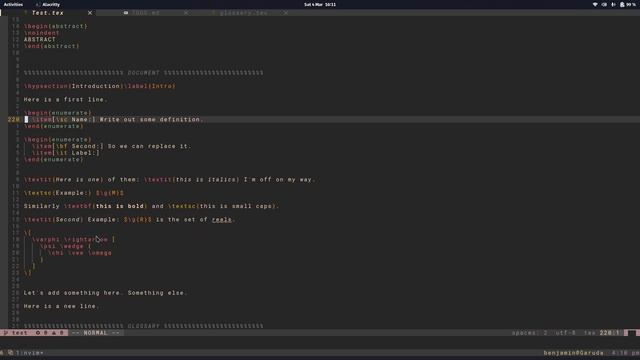The image size is (640, 360).
Task: Switch to the Test.tex buffer tab
Action: [47, 13]
